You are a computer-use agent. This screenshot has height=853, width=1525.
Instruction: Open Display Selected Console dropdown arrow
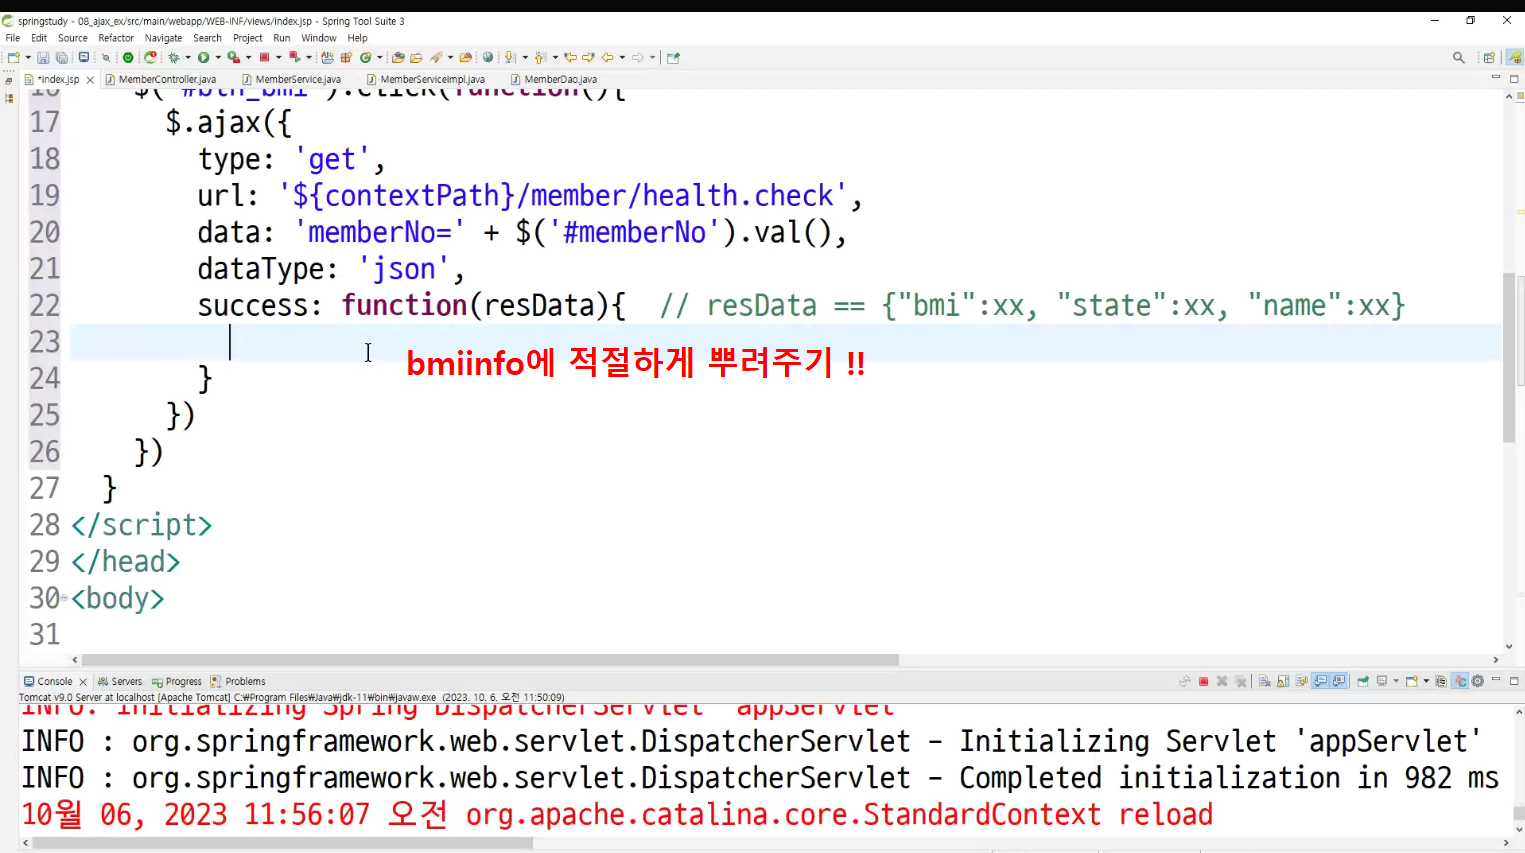coord(1396,681)
